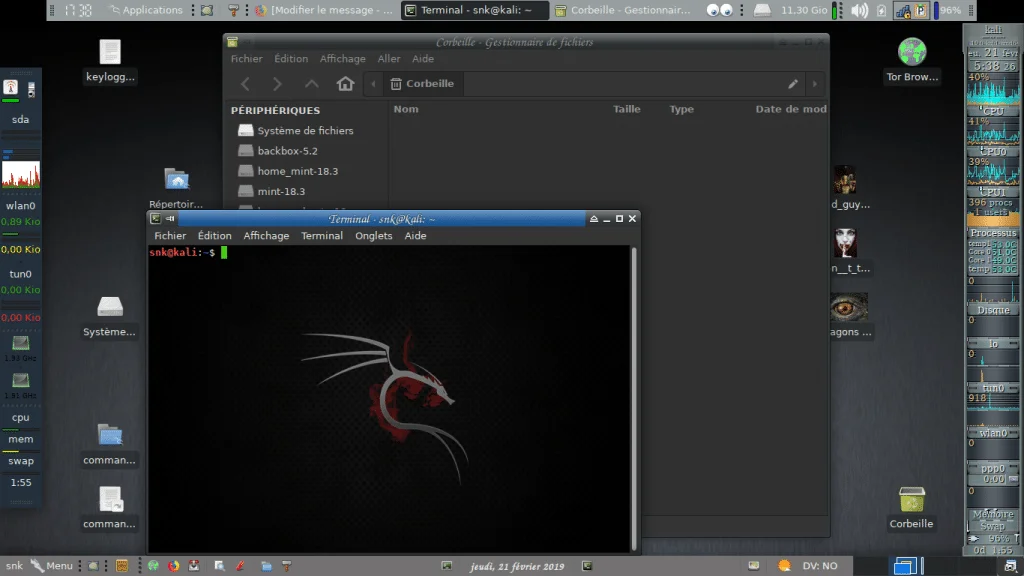Open the Fichier menu in the Terminal
Viewport: 1024px width, 576px height.
170,236
